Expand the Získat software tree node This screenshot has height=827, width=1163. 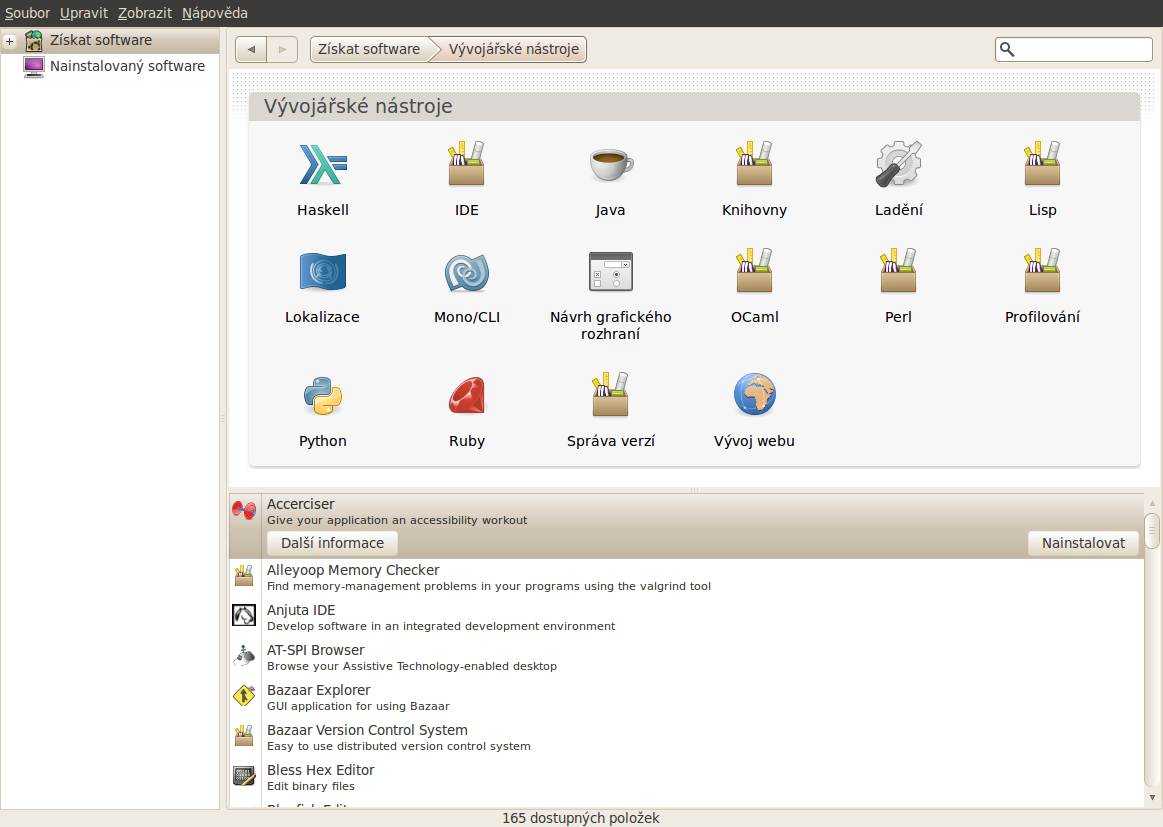pyautogui.click(x=10, y=41)
